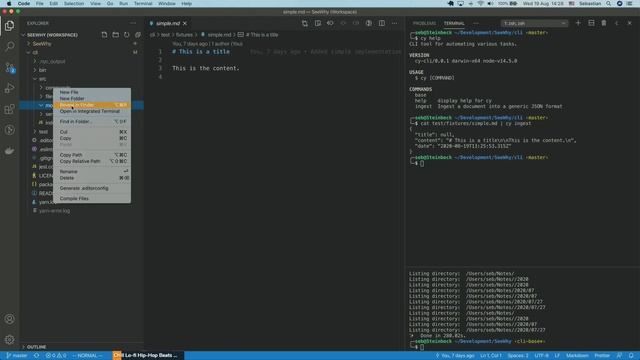The width and height of the screenshot is (640, 360).
Task: Click Ln 1, Col 1 indicator
Action: coord(491,356)
